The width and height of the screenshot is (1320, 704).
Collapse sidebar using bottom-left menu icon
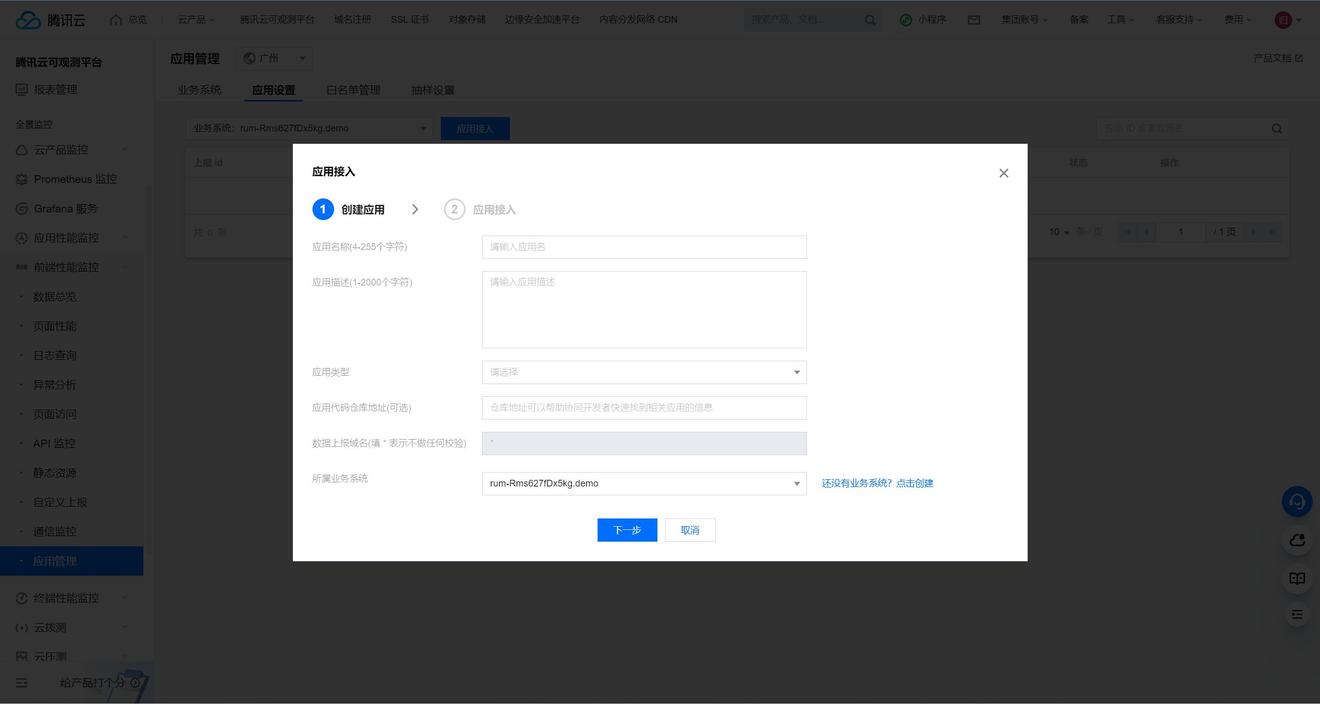(x=22, y=682)
